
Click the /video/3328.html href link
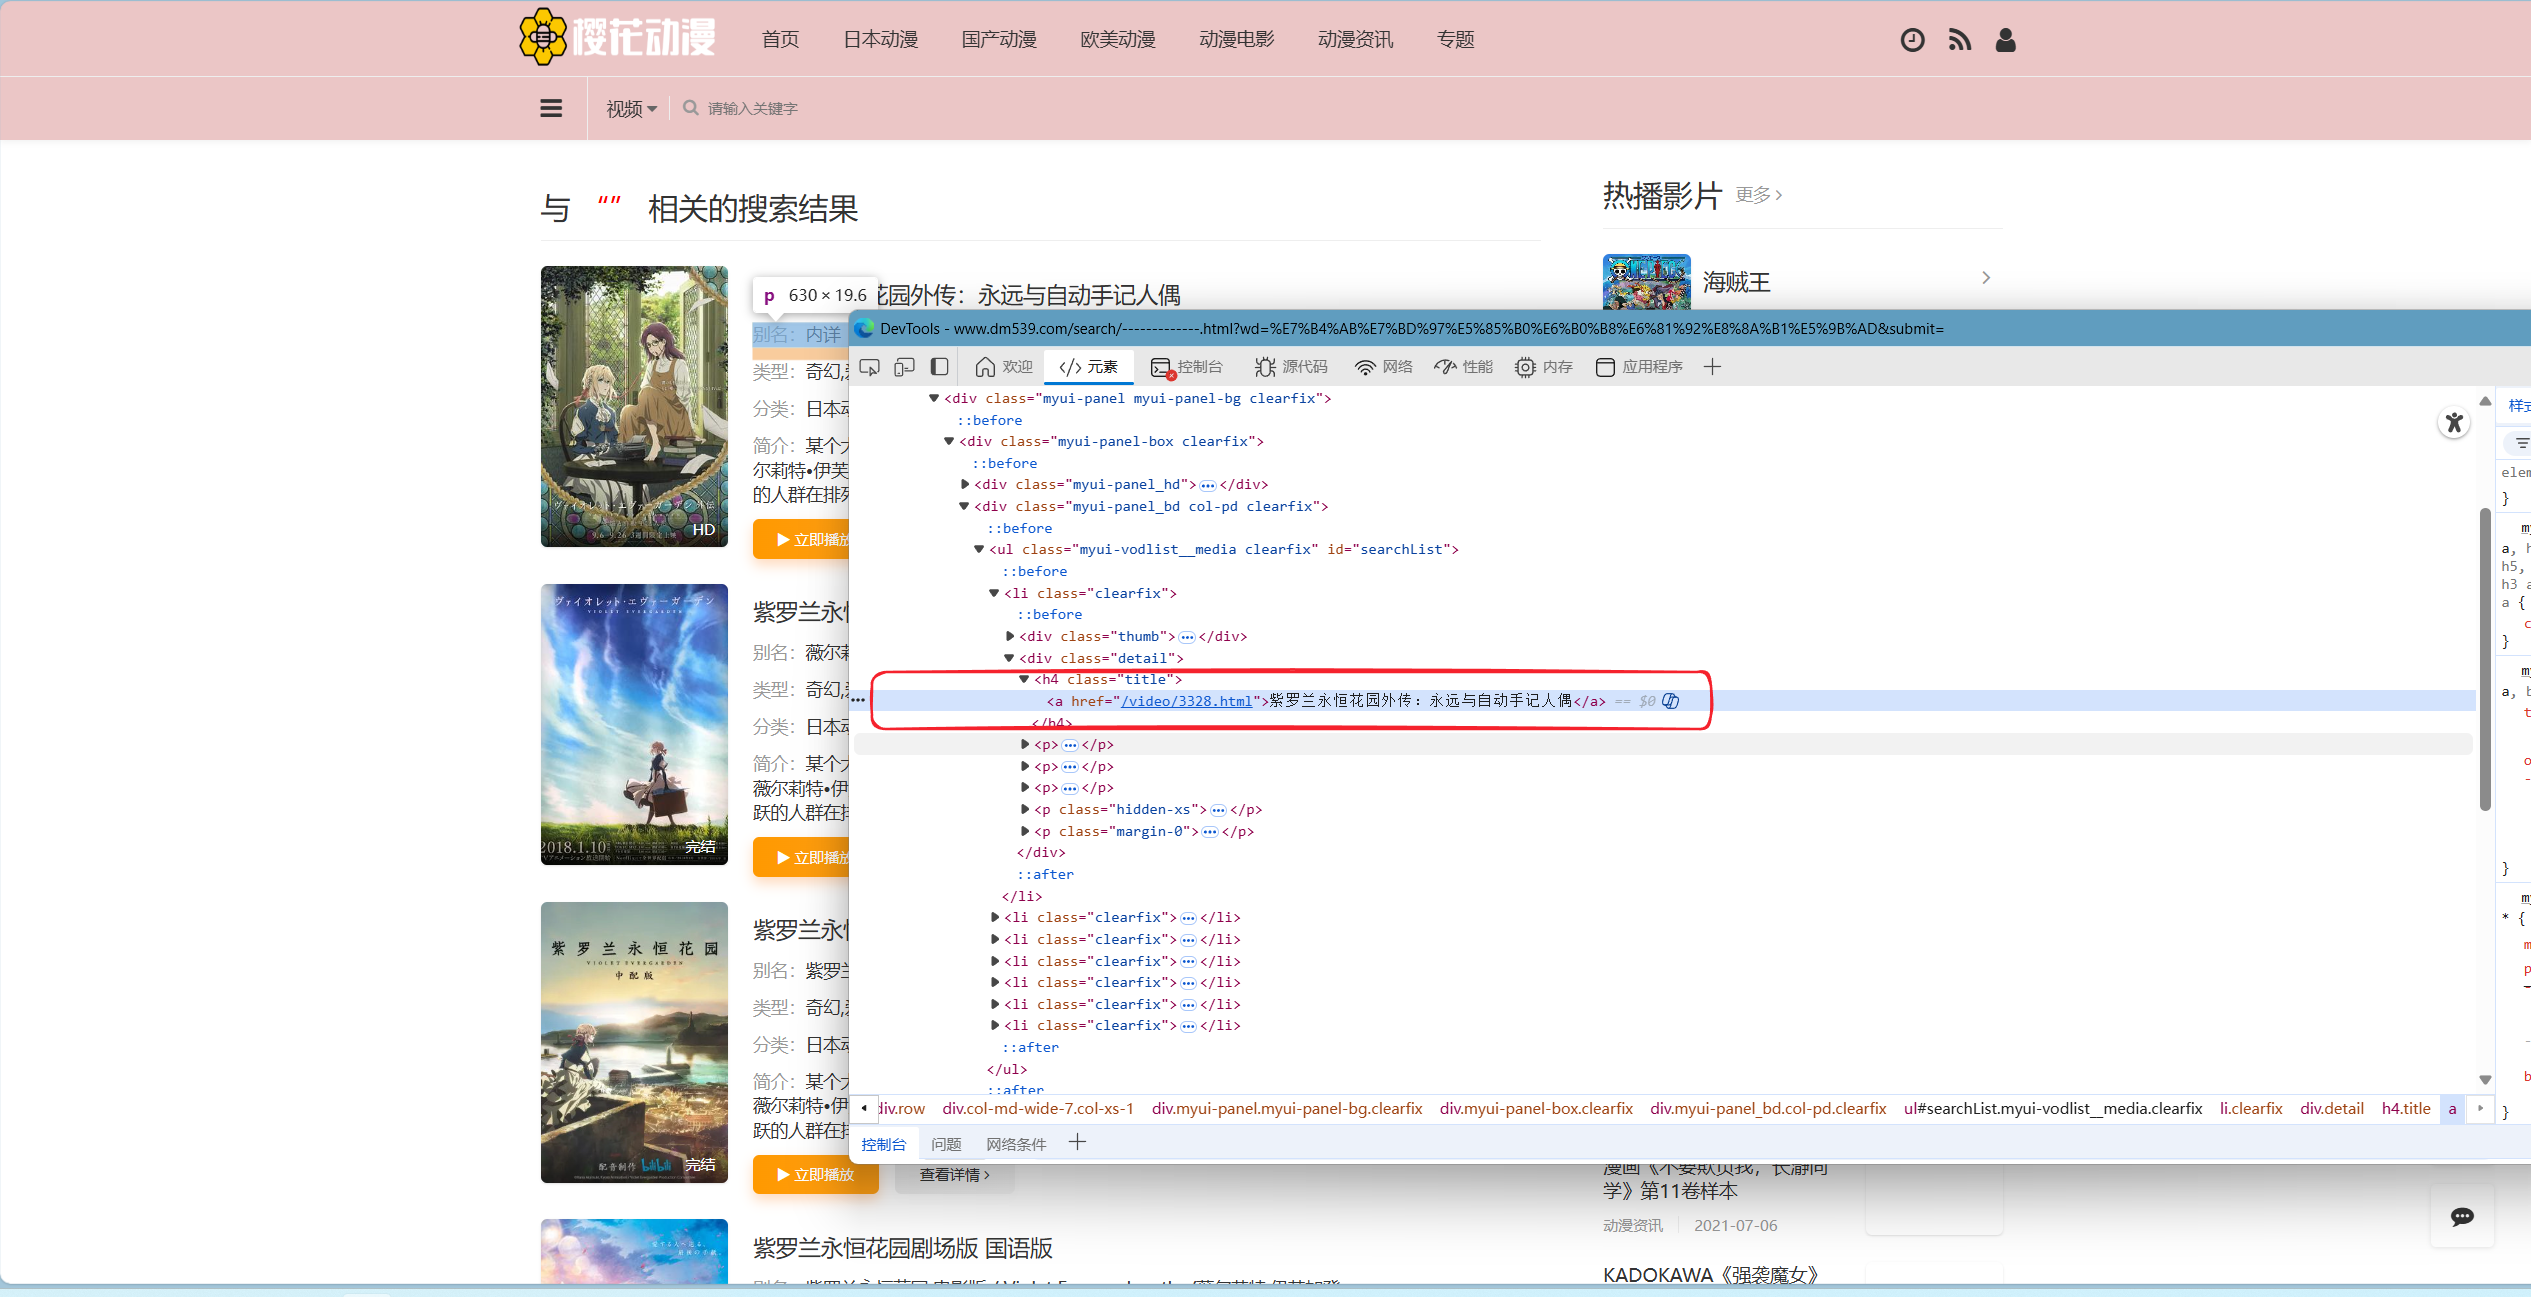tap(1186, 701)
